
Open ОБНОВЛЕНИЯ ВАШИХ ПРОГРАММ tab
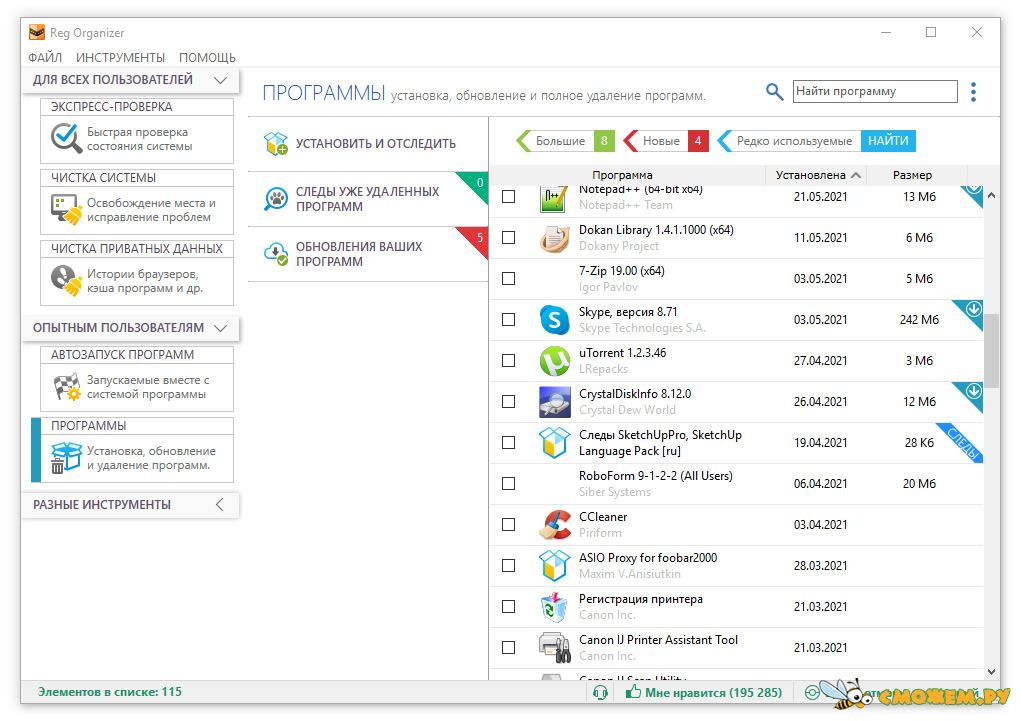click(x=368, y=254)
